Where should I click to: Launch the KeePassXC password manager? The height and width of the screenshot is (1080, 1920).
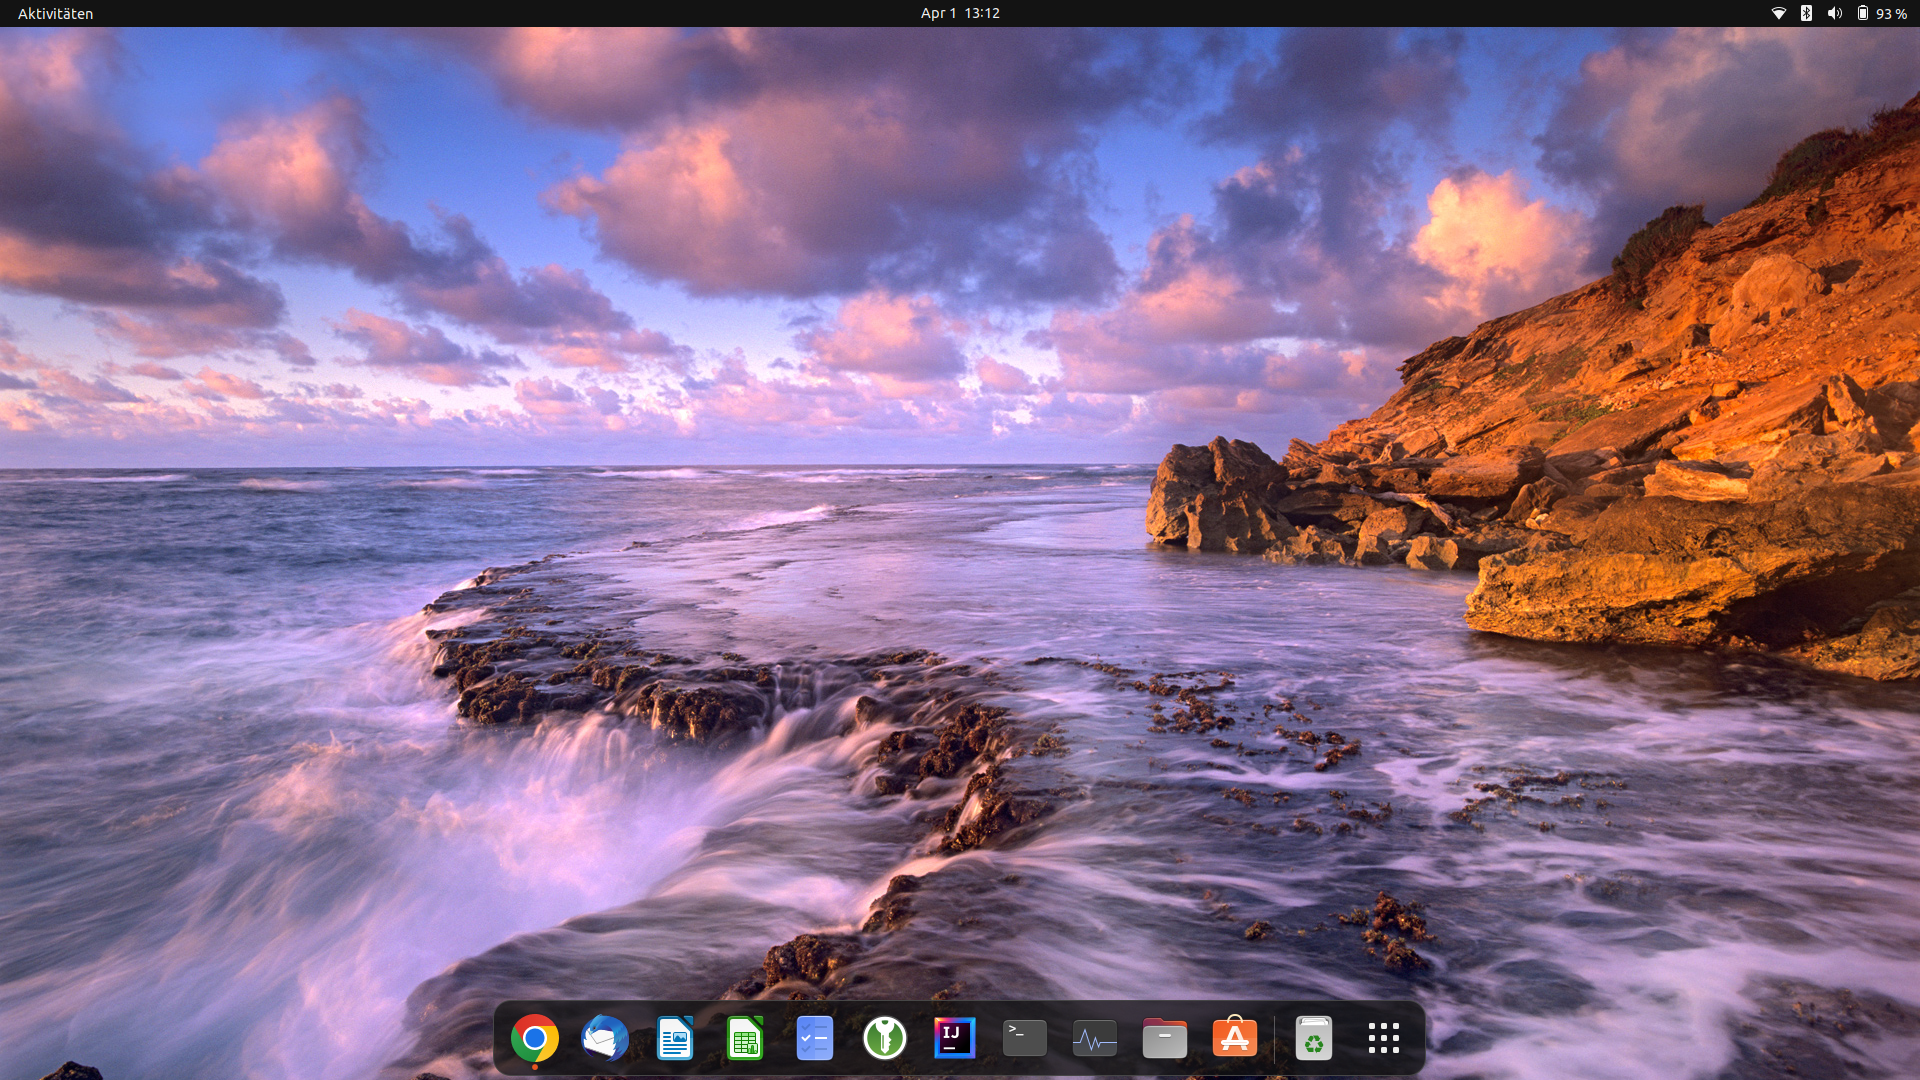(885, 1038)
